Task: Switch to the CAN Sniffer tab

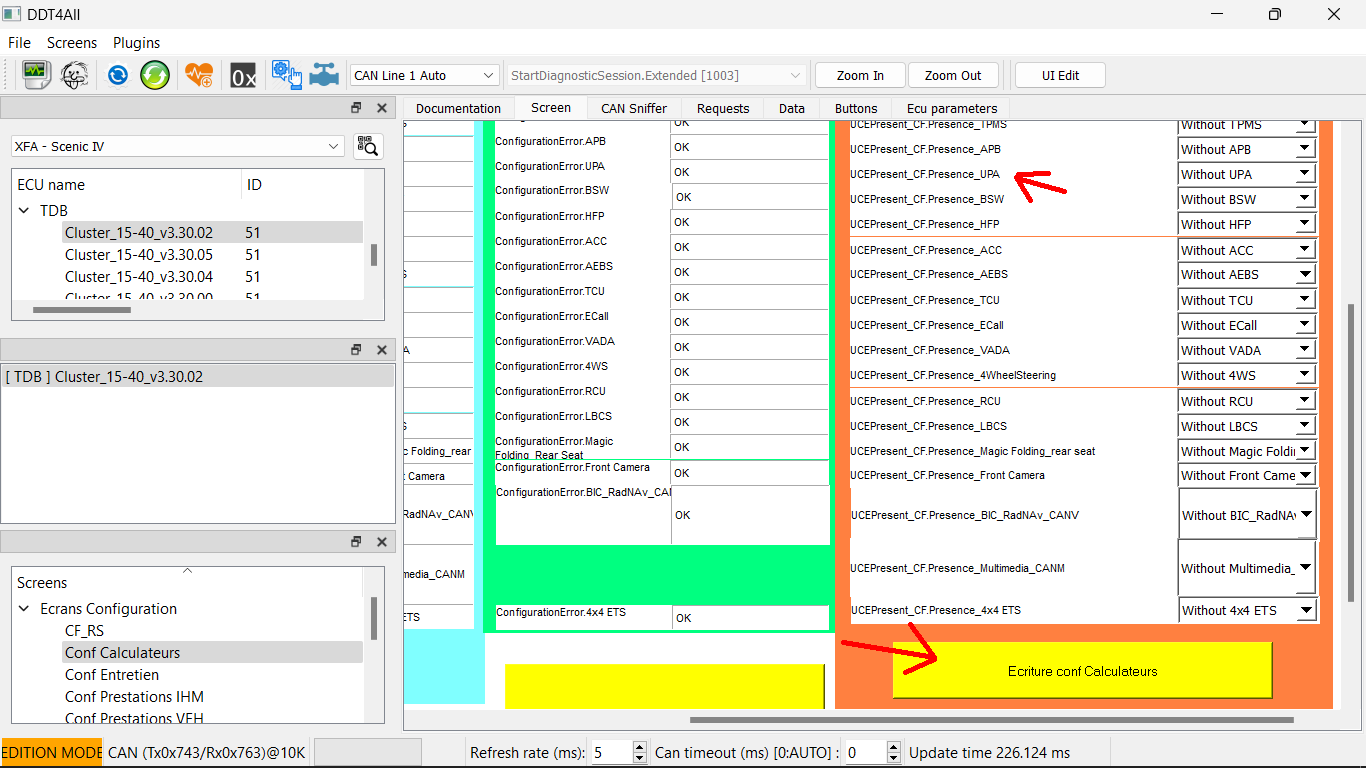Action: coord(633,108)
